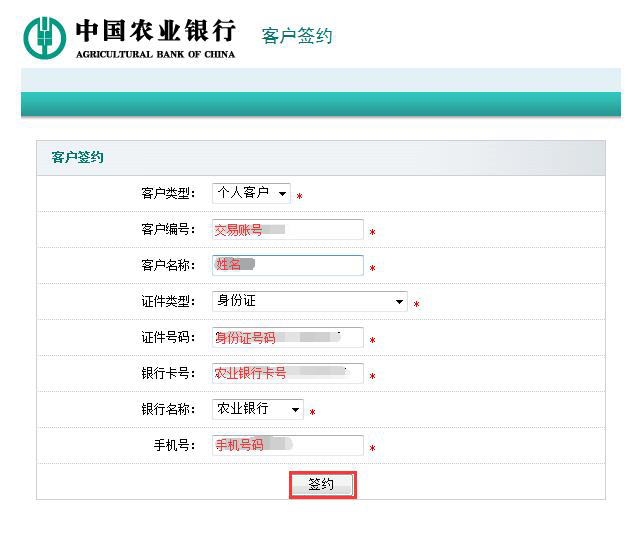This screenshot has width=632, height=536.
Task: Click the 客户签约 panel header text
Action: 77,157
